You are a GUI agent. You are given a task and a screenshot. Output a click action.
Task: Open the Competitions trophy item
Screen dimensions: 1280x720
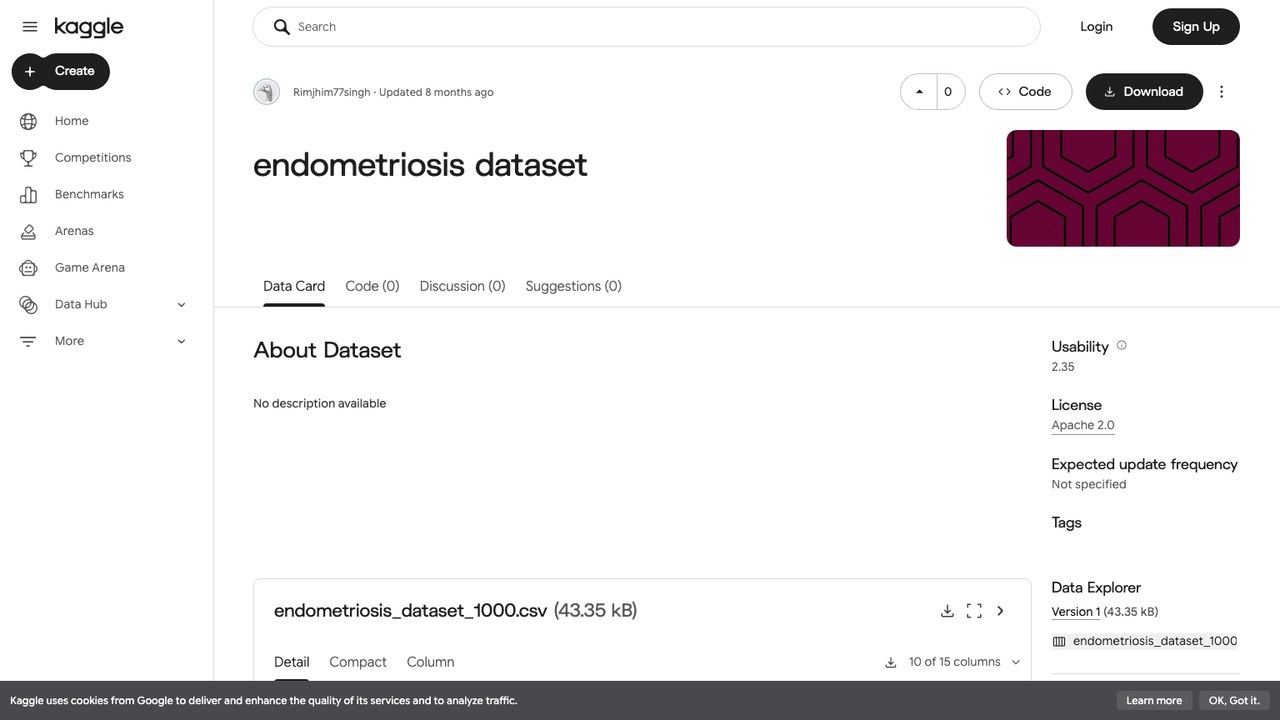pos(93,158)
